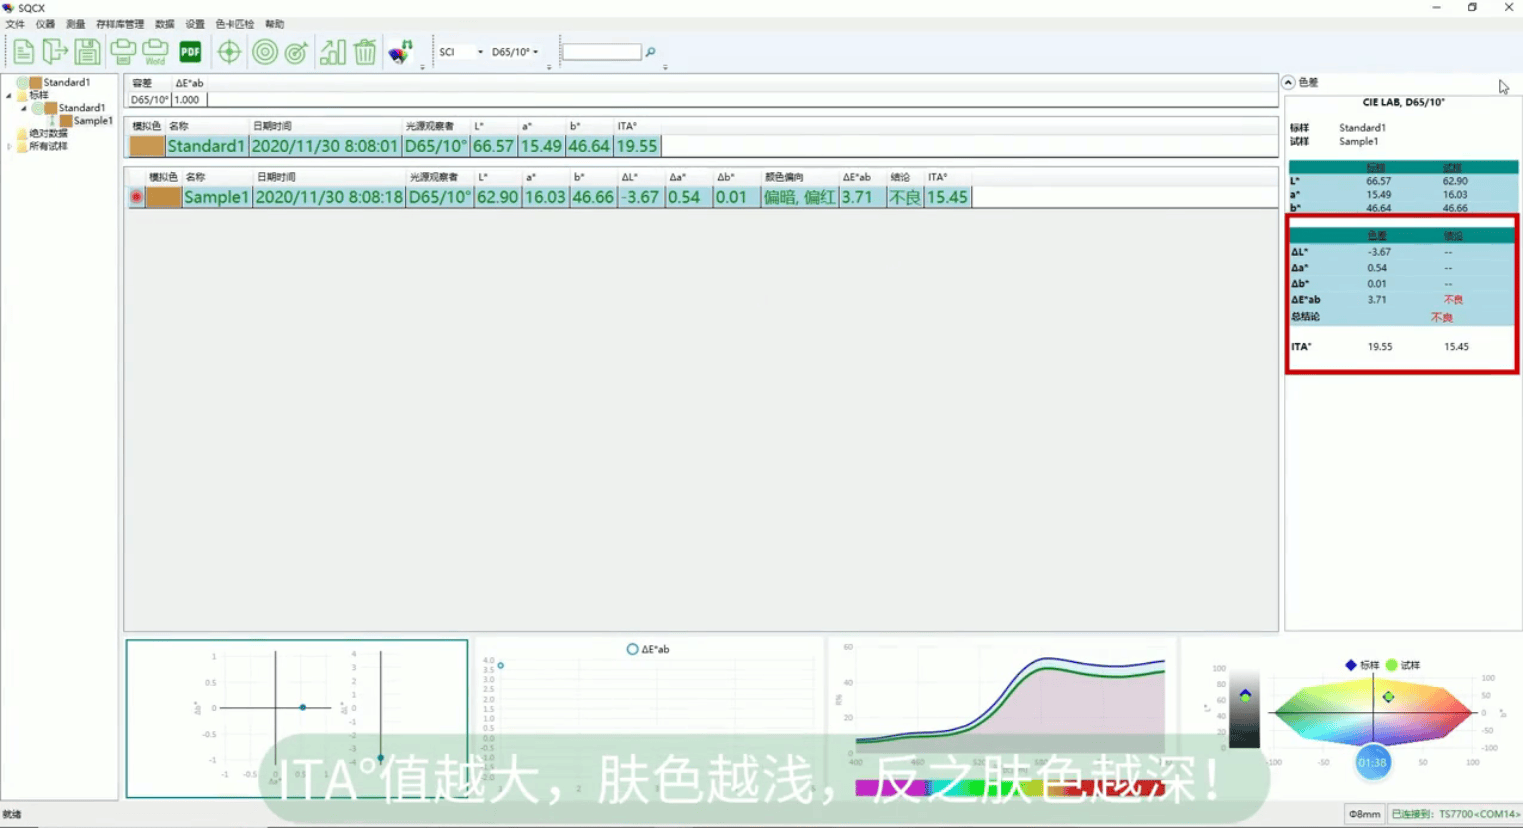Click the crosshair calibration icon
The width and height of the screenshot is (1523, 828).
[x=229, y=52]
